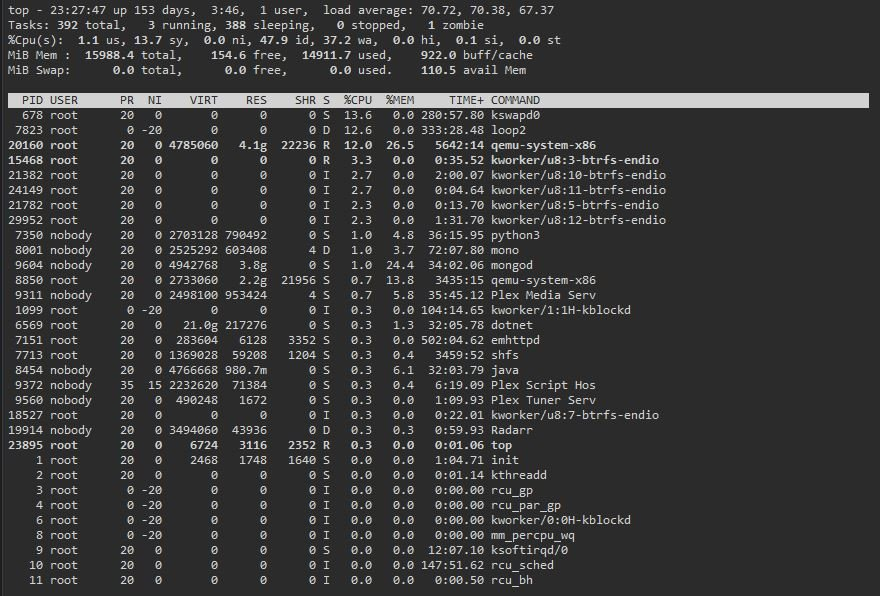Click the USER column header
The height and width of the screenshot is (596, 880).
[x=64, y=100]
